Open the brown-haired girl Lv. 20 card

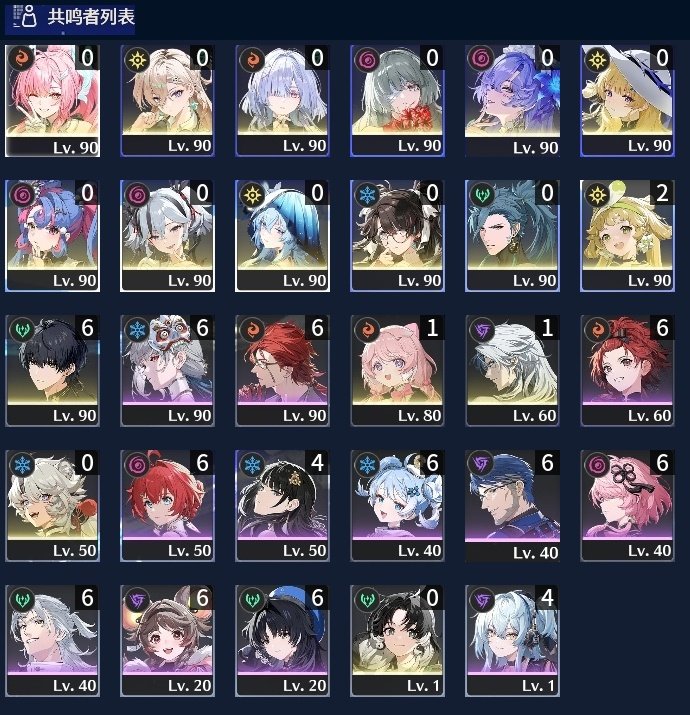coord(167,641)
